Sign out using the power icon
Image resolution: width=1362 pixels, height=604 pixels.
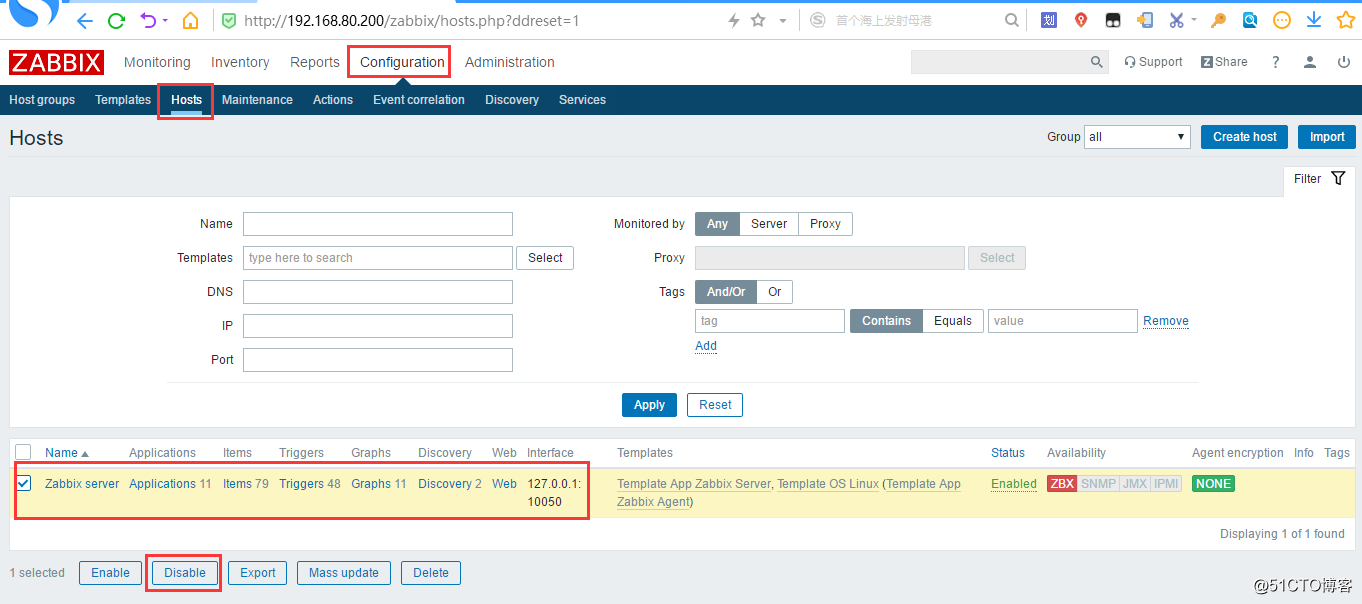coord(1343,62)
